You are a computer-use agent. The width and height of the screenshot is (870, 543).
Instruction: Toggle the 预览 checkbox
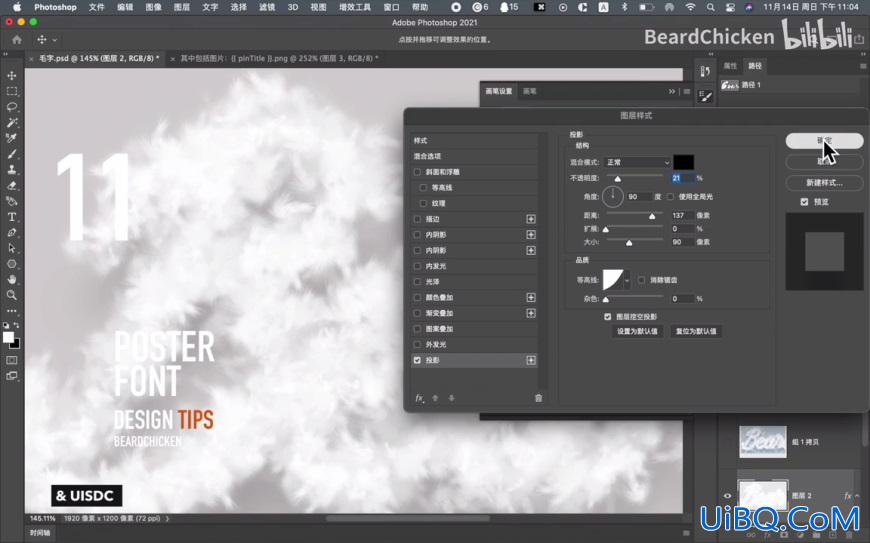(x=805, y=202)
